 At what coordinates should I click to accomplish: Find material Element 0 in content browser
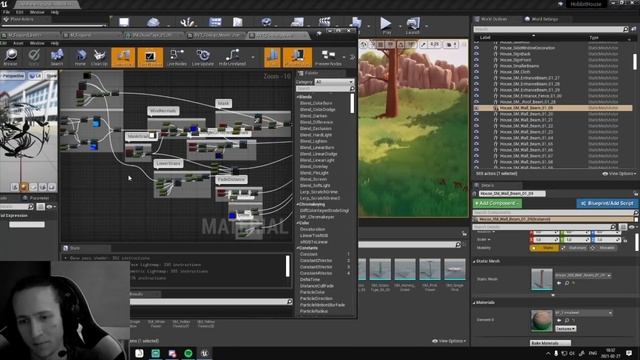click(567, 320)
